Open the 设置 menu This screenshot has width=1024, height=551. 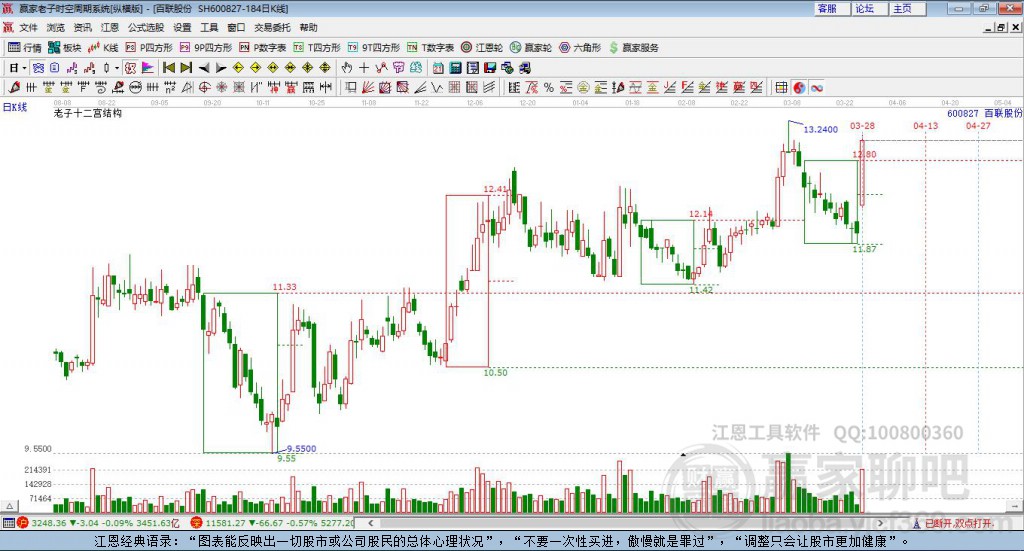tap(182, 27)
